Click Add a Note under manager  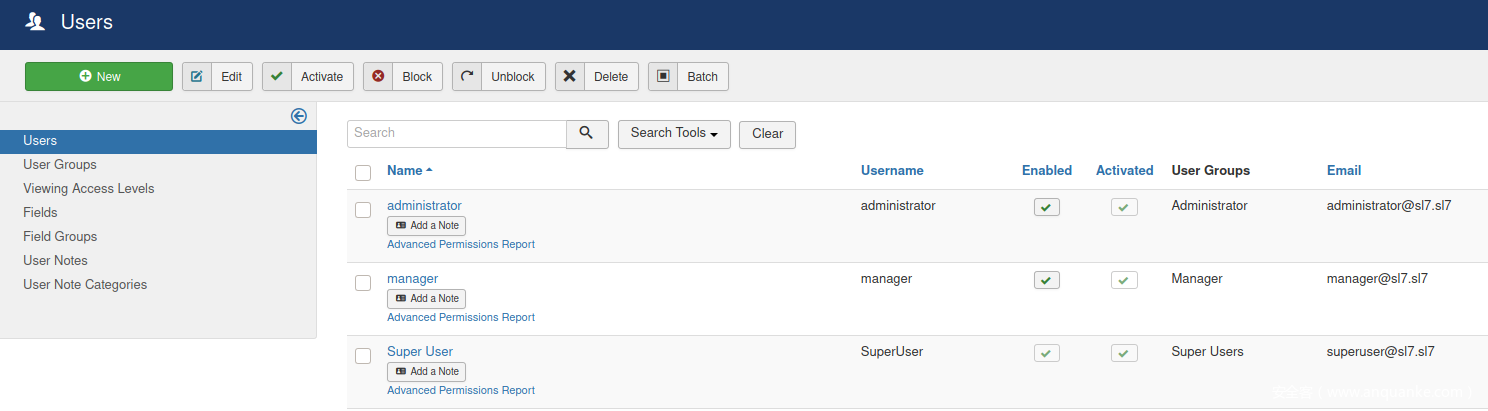(426, 299)
